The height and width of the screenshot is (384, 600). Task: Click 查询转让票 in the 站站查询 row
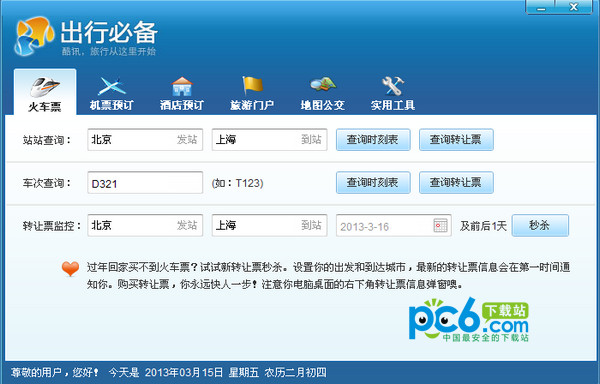click(456, 140)
